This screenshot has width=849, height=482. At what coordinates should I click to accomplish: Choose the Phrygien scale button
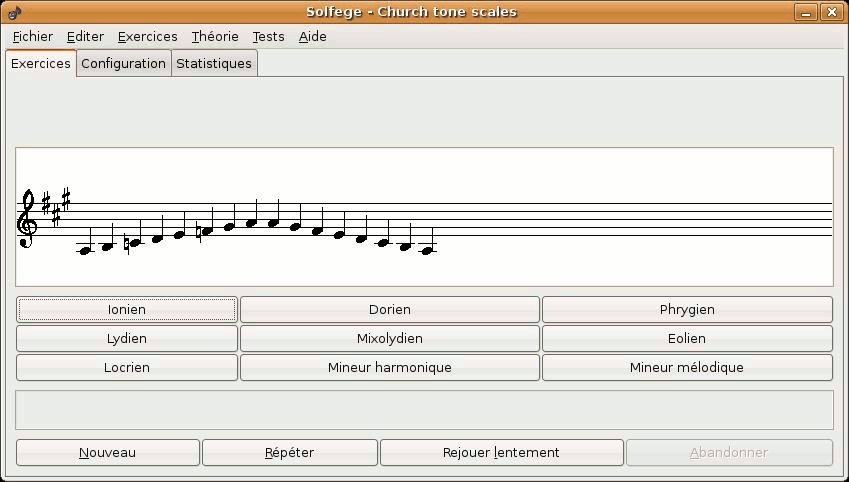687,309
